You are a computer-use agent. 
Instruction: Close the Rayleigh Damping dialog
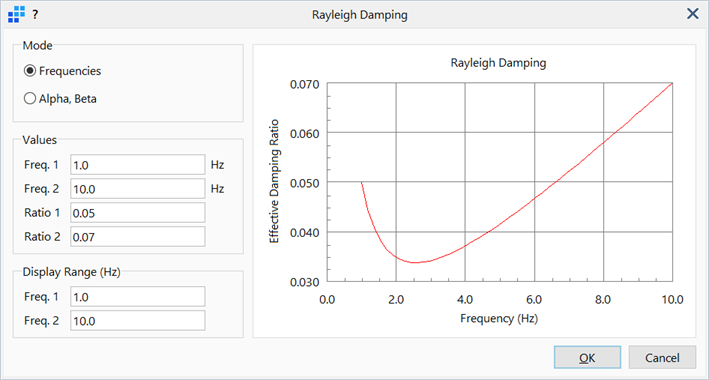point(692,14)
